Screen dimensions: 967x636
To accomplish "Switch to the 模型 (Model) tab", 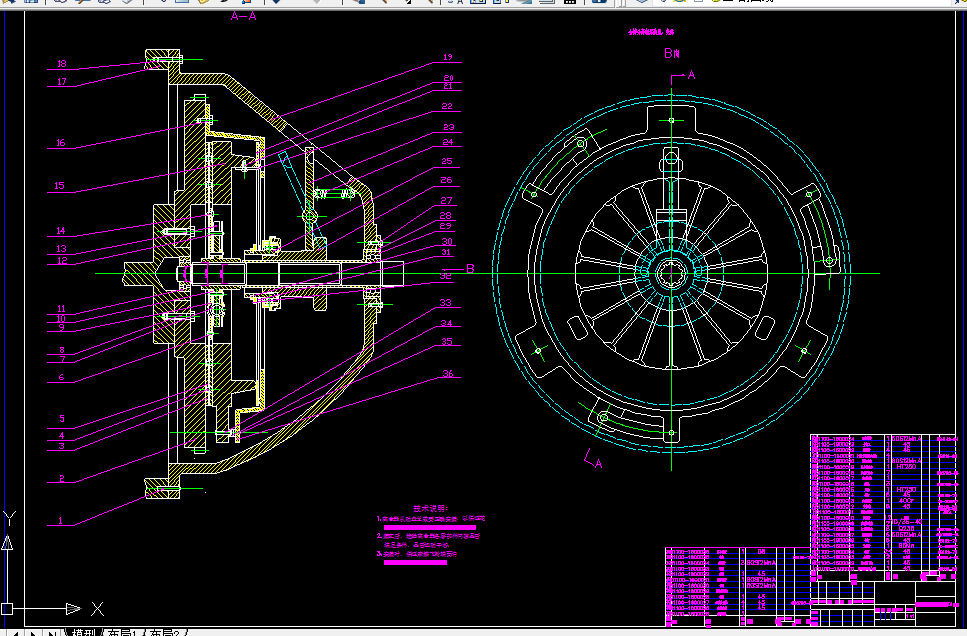I will (83, 632).
